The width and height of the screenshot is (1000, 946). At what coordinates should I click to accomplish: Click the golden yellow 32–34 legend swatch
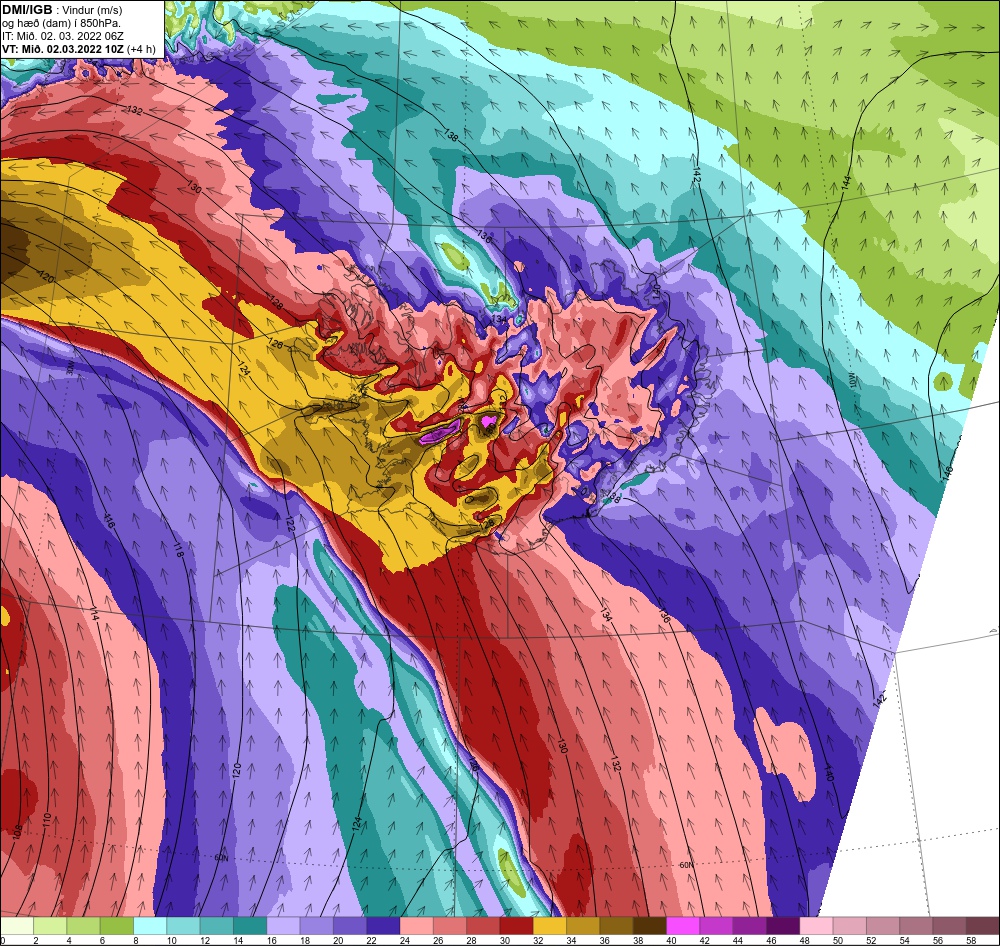point(550,926)
